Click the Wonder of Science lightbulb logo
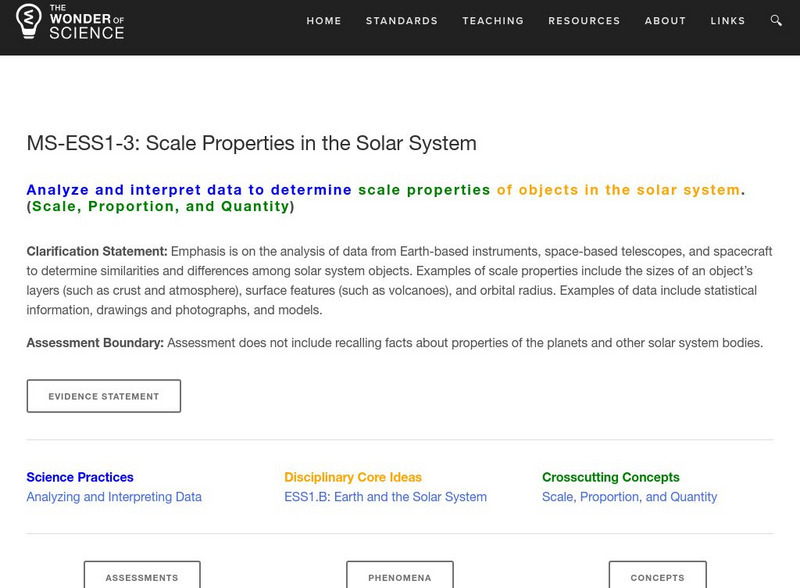800x588 pixels. coord(29,20)
